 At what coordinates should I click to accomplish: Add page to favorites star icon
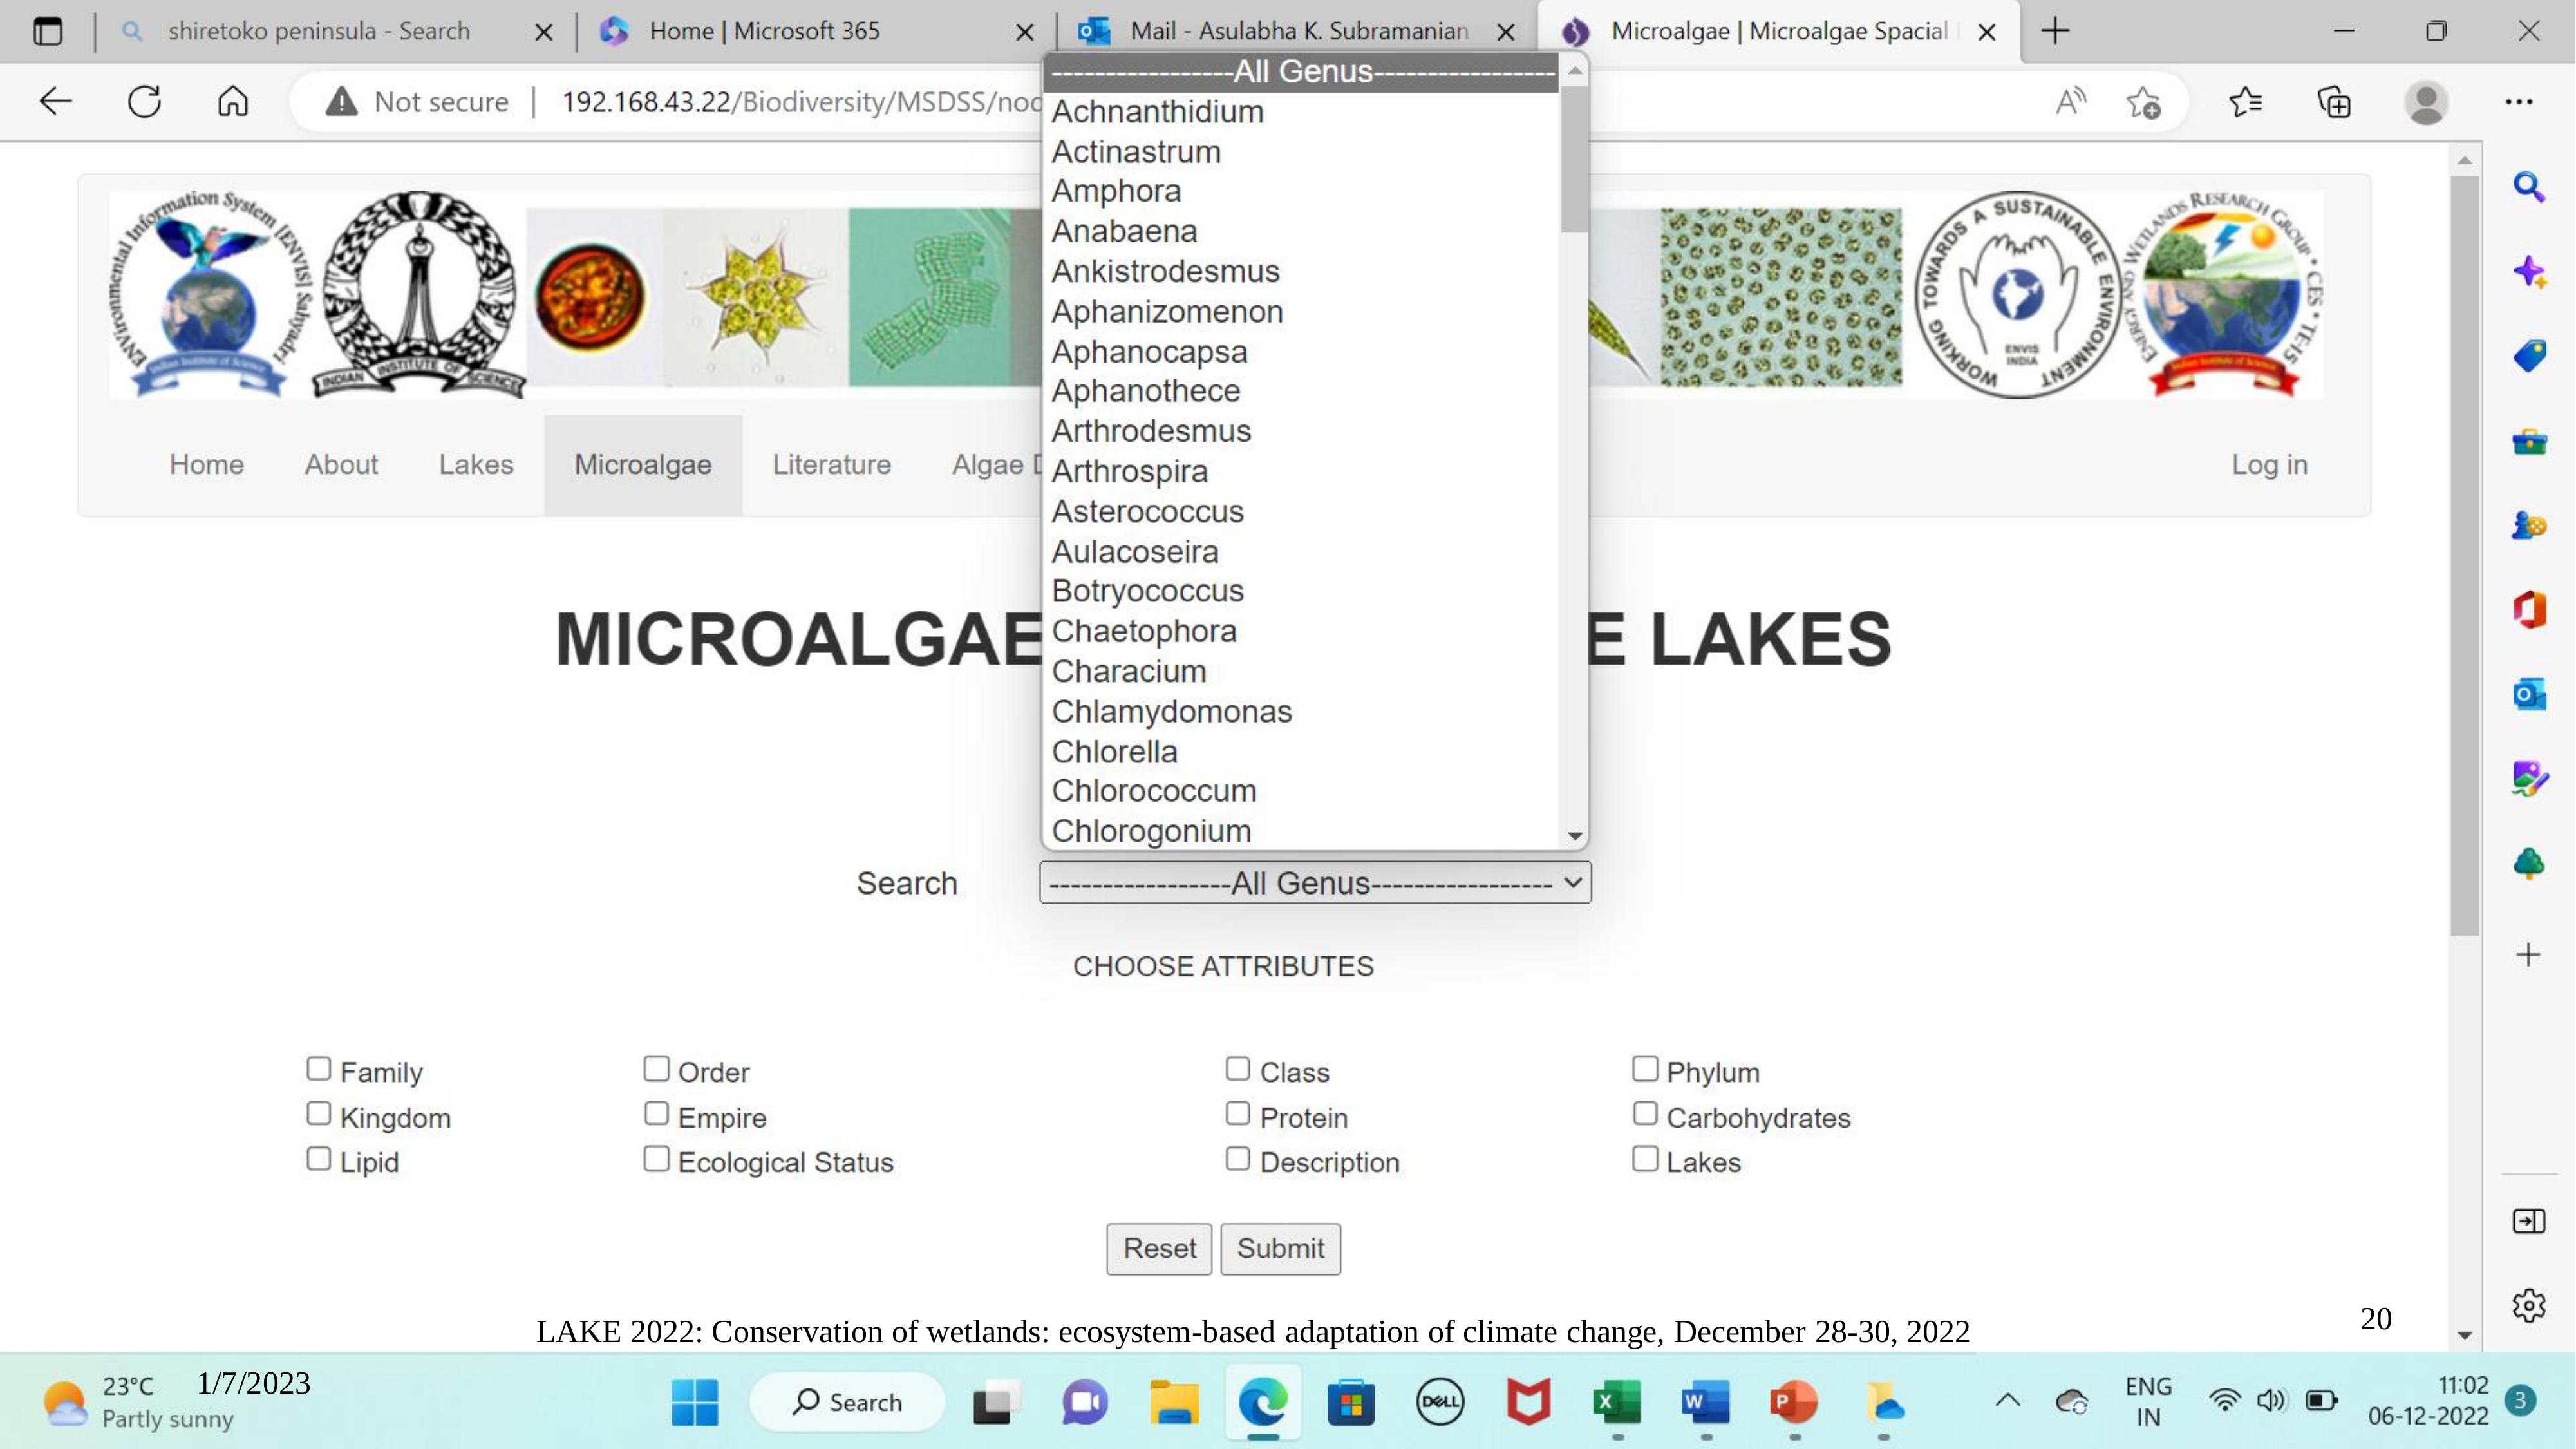coord(2143,102)
